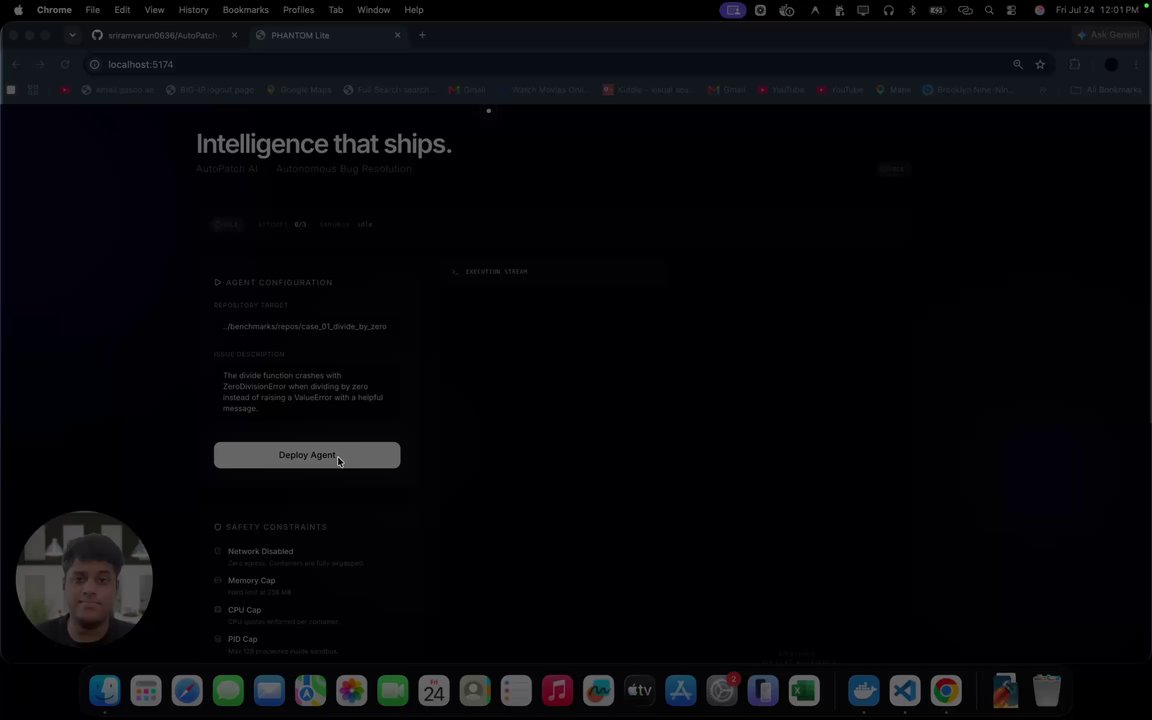
Task: Open FaceTime from the Dock
Action: click(x=393, y=691)
